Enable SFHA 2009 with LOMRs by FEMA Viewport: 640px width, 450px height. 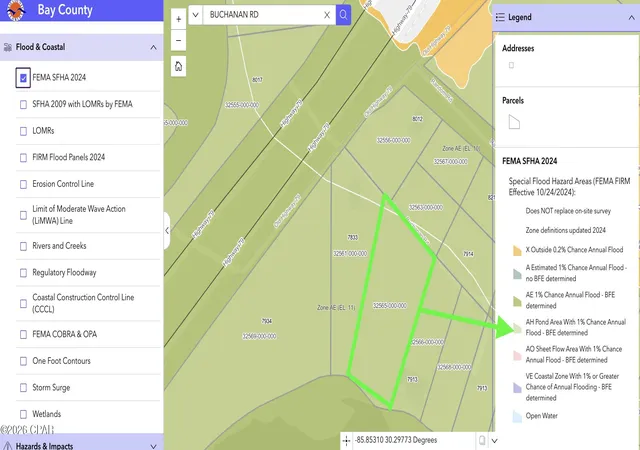[23, 105]
